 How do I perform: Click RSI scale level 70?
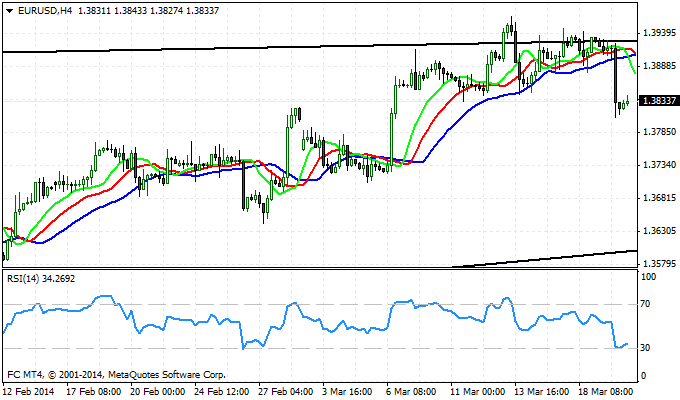point(646,304)
